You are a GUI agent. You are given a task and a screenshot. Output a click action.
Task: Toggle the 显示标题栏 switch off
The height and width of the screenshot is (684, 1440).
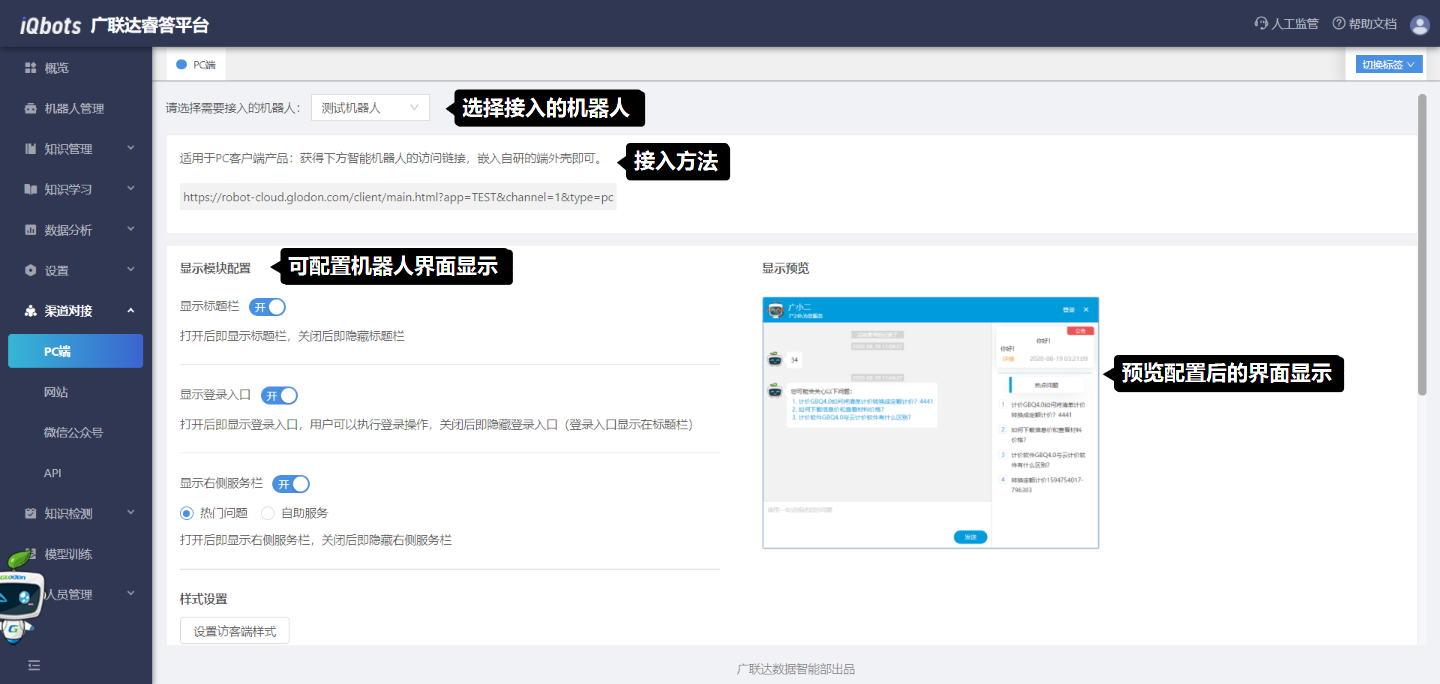pyautogui.click(x=268, y=307)
